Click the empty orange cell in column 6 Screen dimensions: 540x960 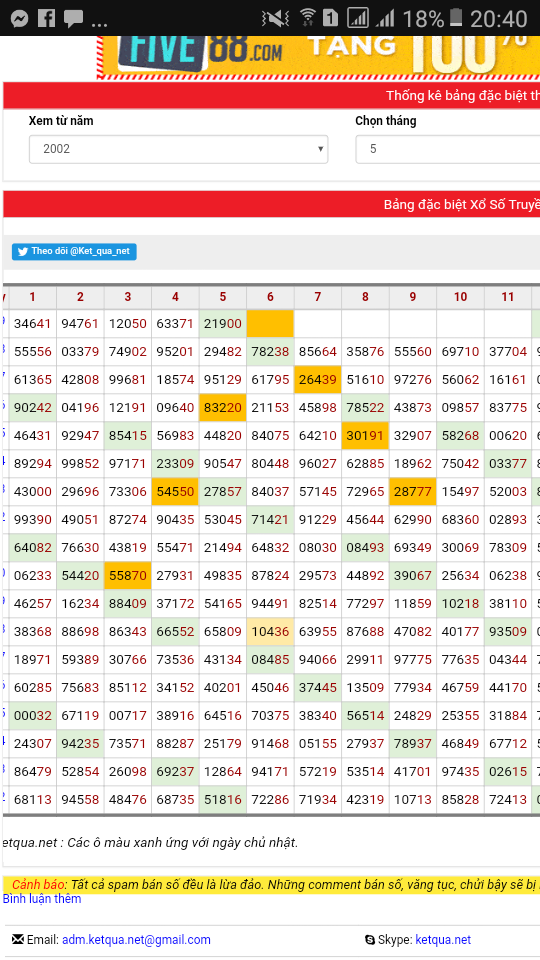pos(271,323)
